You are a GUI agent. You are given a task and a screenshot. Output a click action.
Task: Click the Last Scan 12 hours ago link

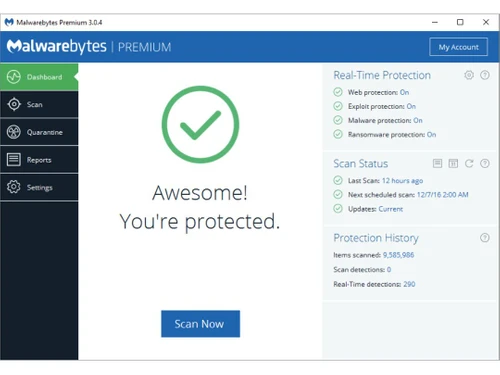pyautogui.click(x=402, y=181)
